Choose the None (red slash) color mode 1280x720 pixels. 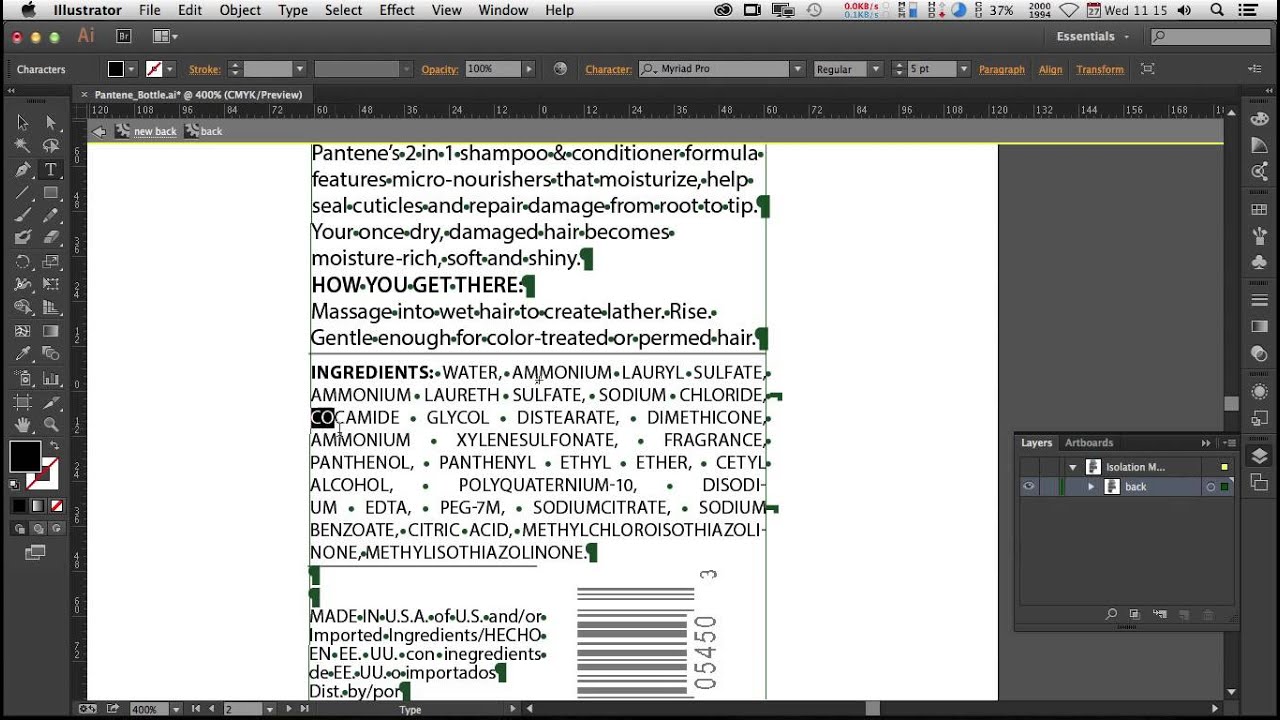point(57,506)
